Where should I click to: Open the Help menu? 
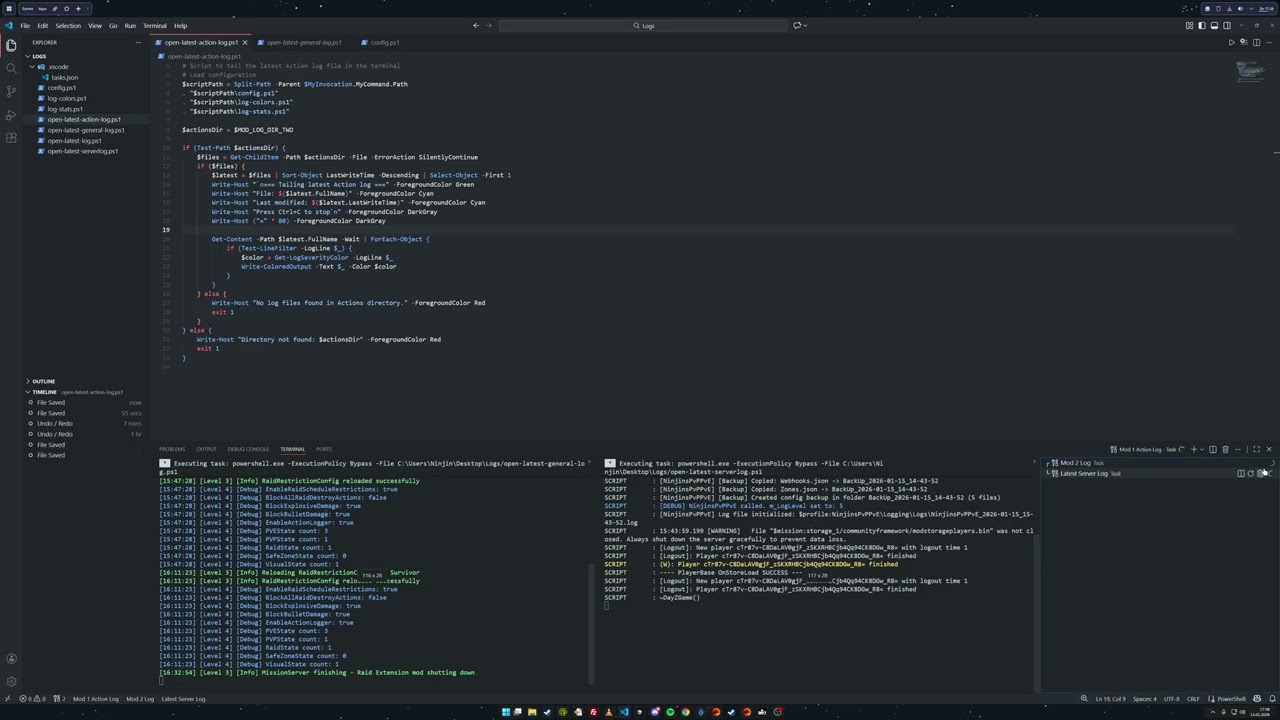point(180,26)
